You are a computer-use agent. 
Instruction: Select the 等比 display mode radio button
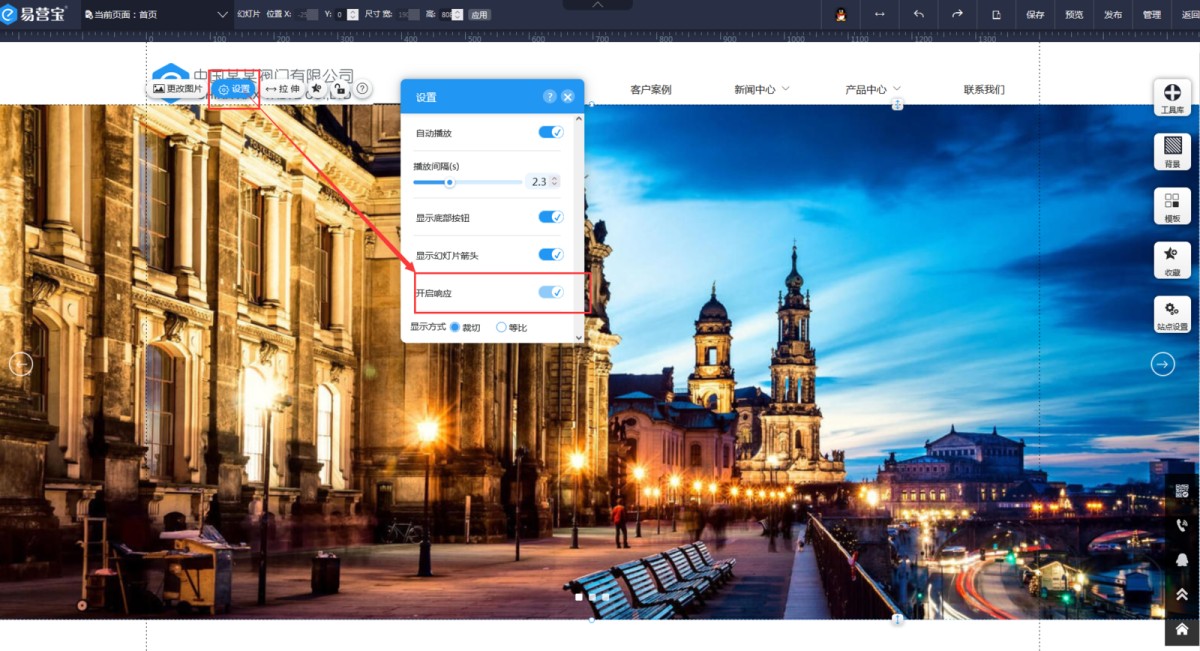click(x=502, y=327)
